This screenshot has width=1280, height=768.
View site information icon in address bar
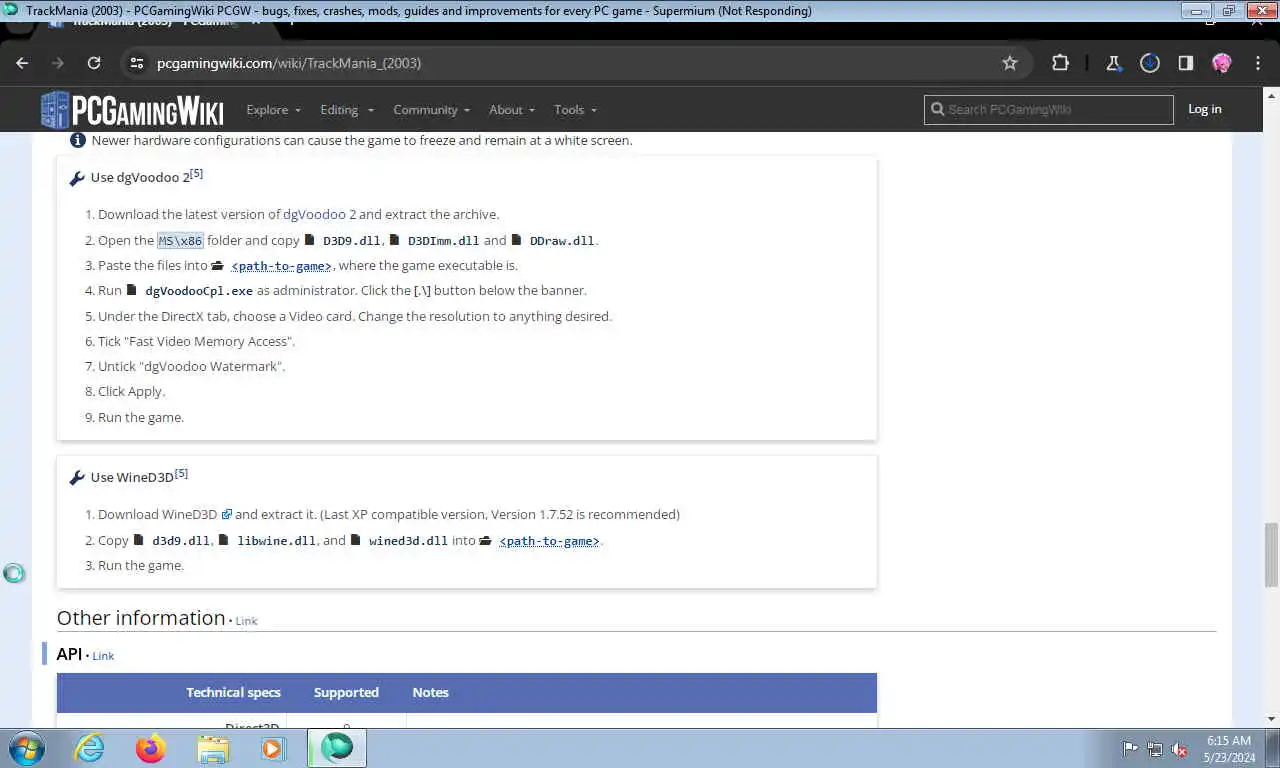137,63
